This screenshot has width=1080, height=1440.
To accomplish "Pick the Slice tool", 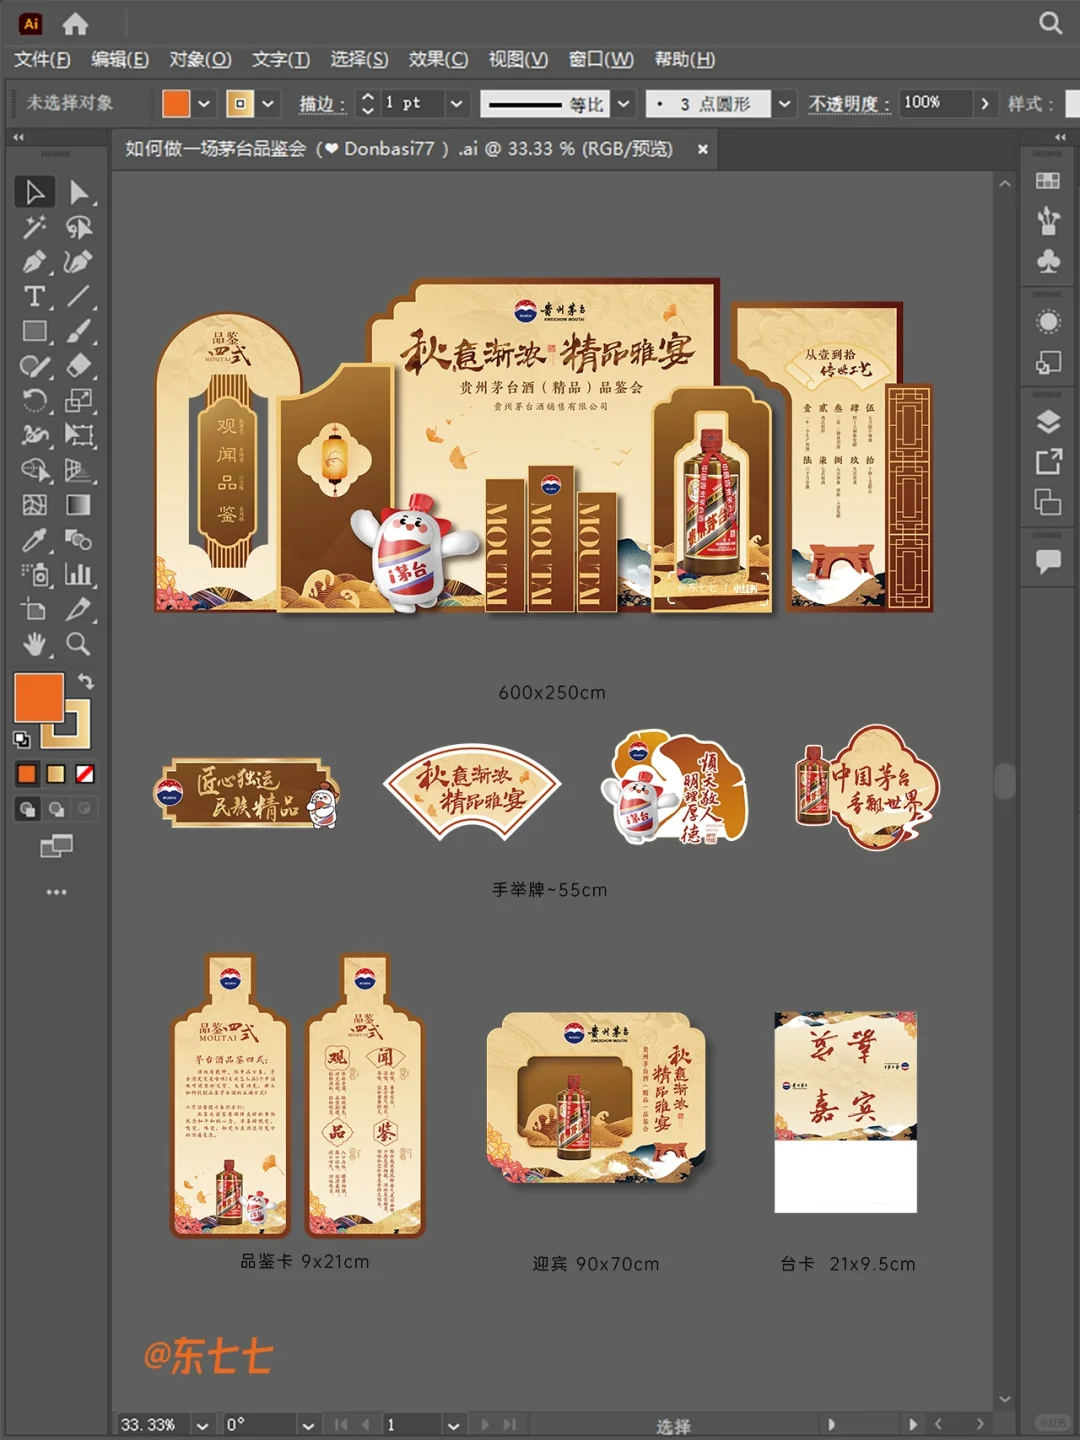I will click(x=78, y=609).
